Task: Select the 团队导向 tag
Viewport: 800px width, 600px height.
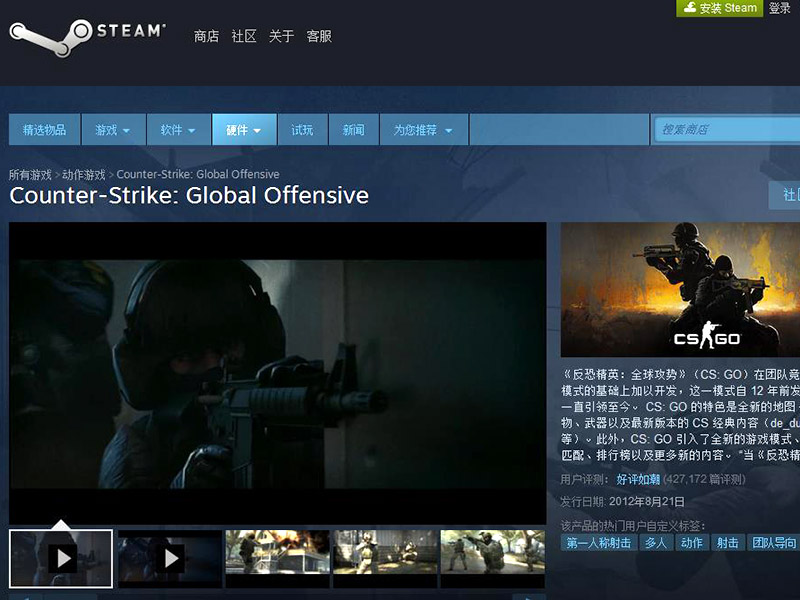Action: (x=773, y=543)
